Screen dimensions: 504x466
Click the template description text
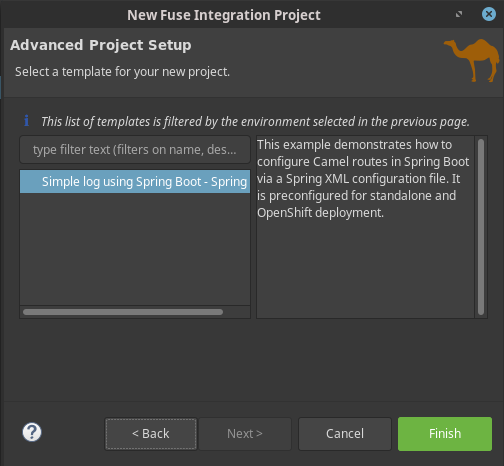click(x=363, y=179)
